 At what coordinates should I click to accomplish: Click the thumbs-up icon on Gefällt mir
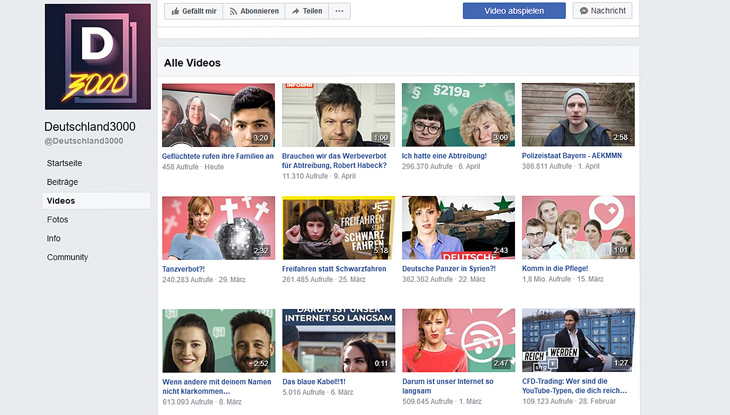(175, 11)
